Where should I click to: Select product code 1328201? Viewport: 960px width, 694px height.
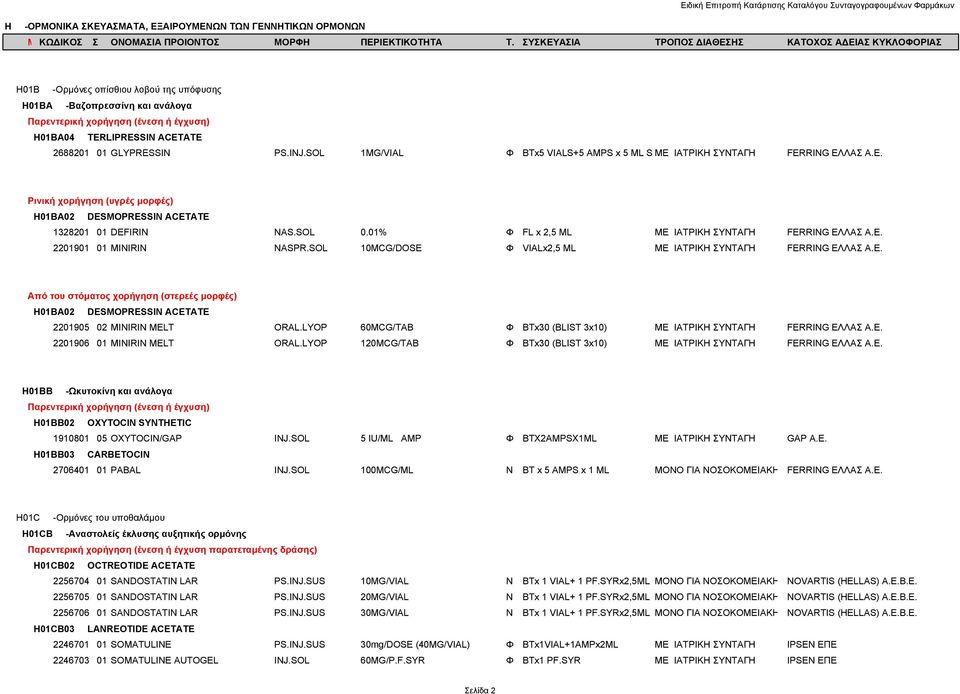[x=71, y=232]
